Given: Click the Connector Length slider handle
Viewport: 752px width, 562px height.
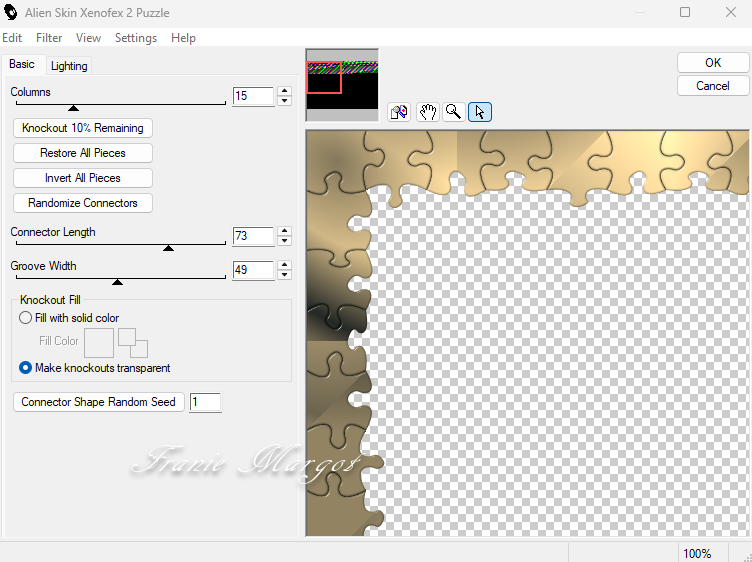Looking at the screenshot, I should tap(168, 247).
